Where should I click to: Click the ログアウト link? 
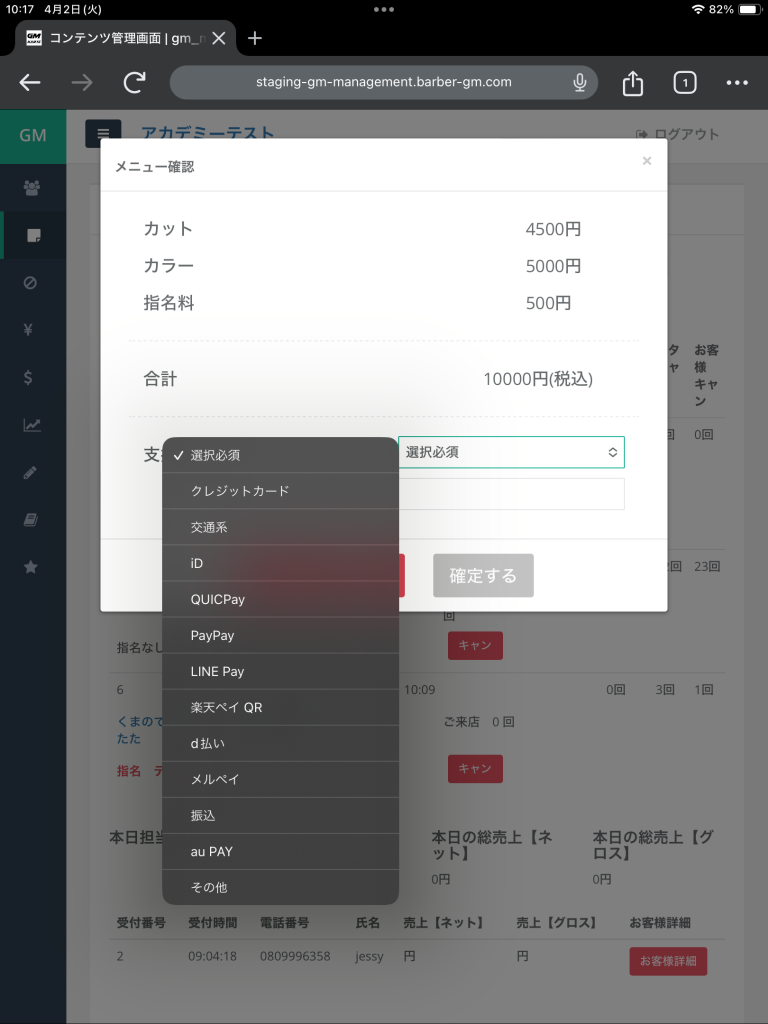pyautogui.click(x=677, y=135)
